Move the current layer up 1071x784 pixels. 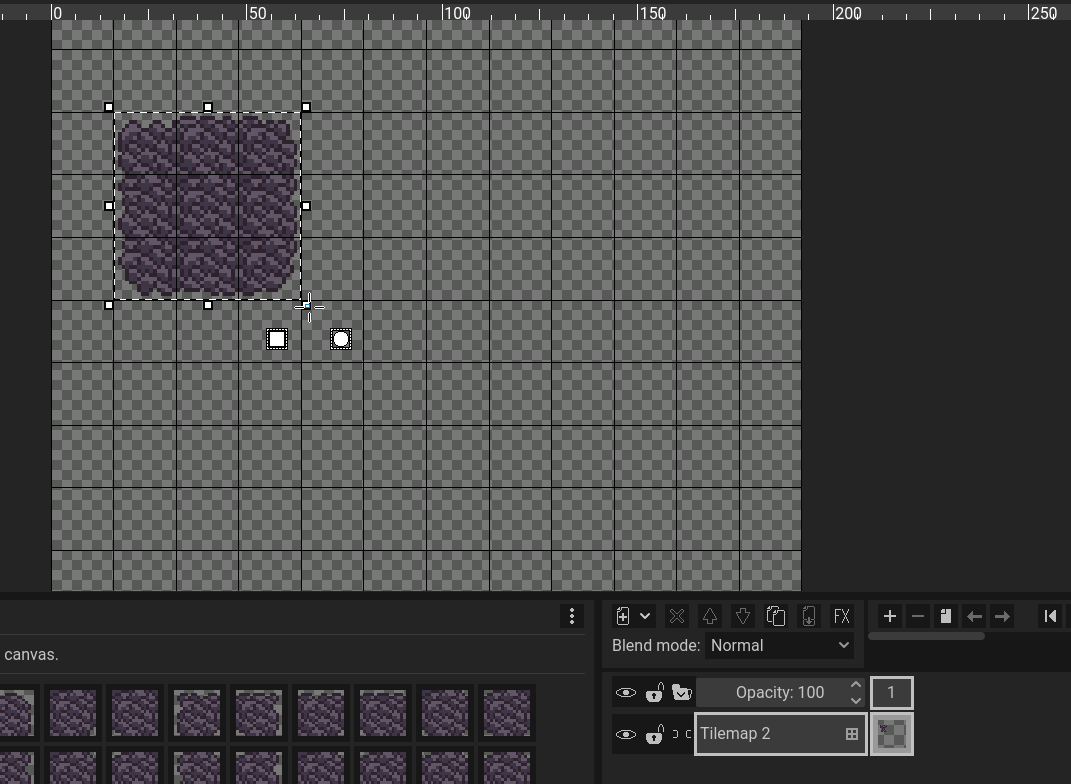coord(709,616)
